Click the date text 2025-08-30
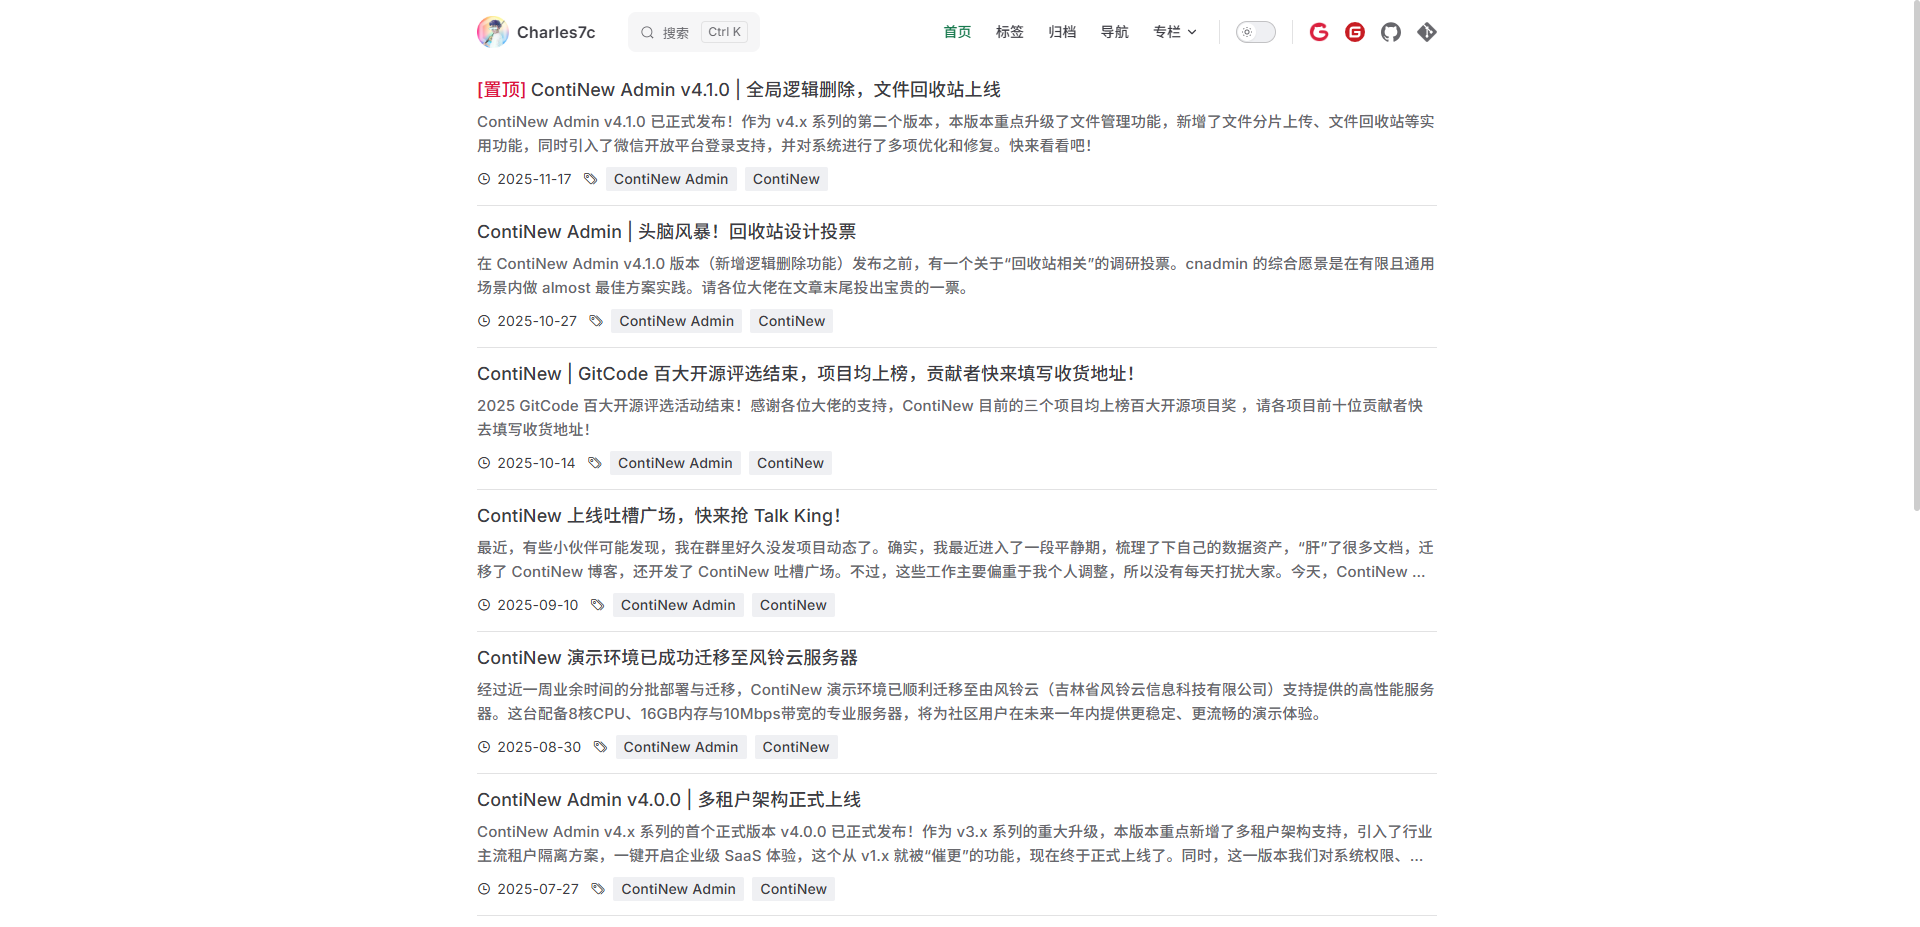Screen dimensions: 1920x927 tap(539, 747)
